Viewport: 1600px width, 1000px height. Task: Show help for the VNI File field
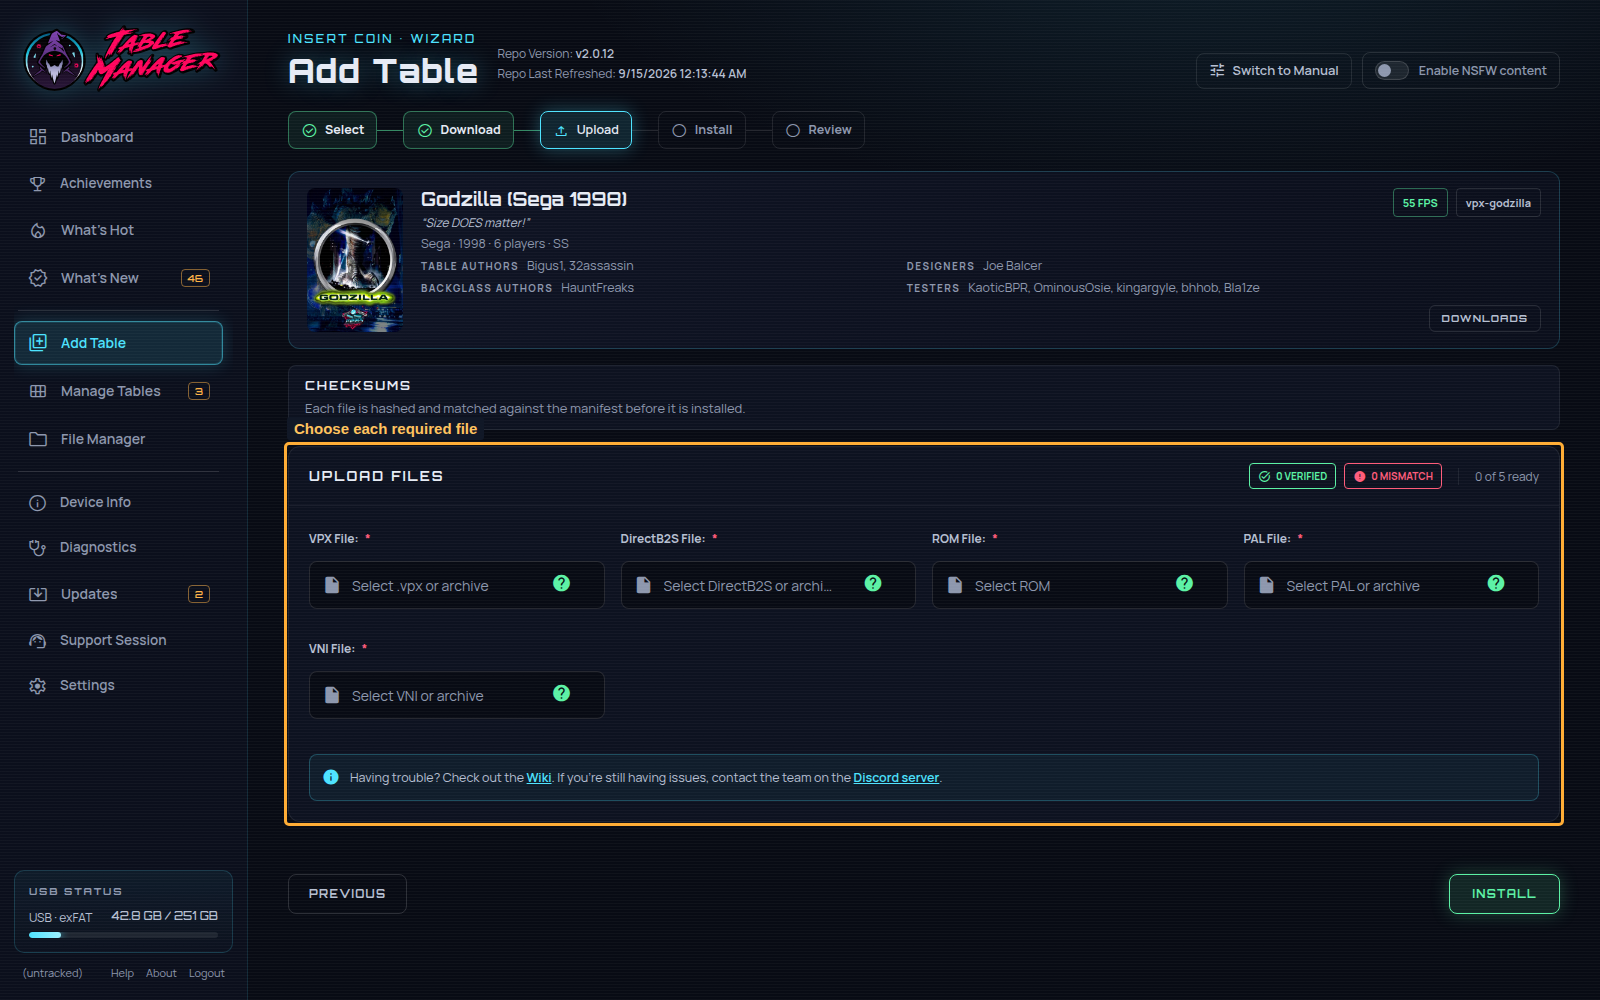pos(562,693)
